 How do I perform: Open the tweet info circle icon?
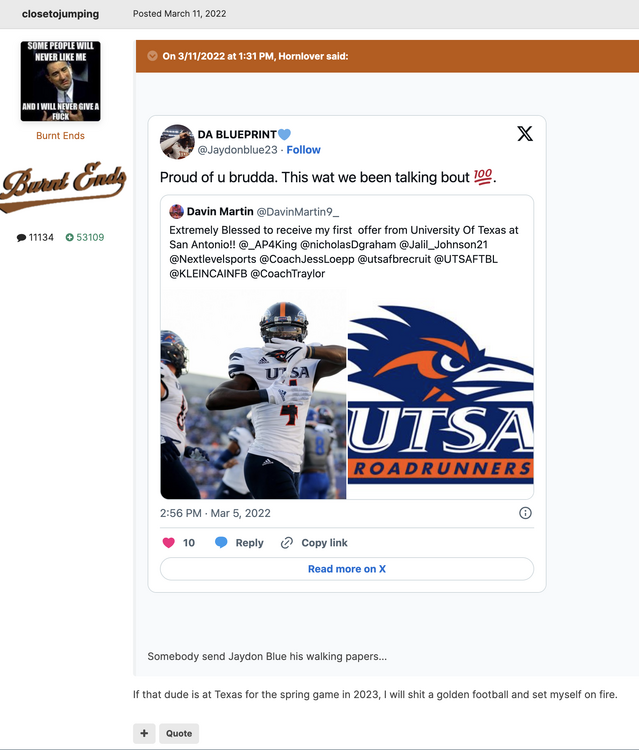click(525, 513)
